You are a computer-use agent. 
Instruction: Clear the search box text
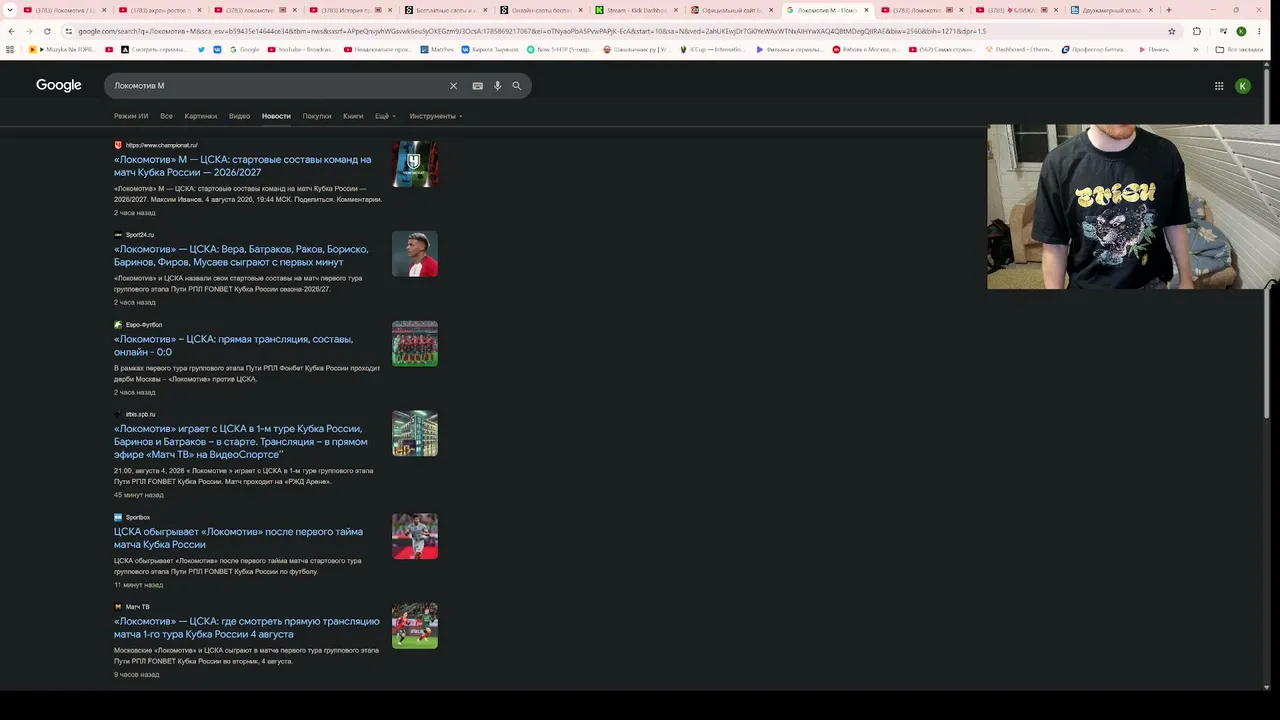453,86
